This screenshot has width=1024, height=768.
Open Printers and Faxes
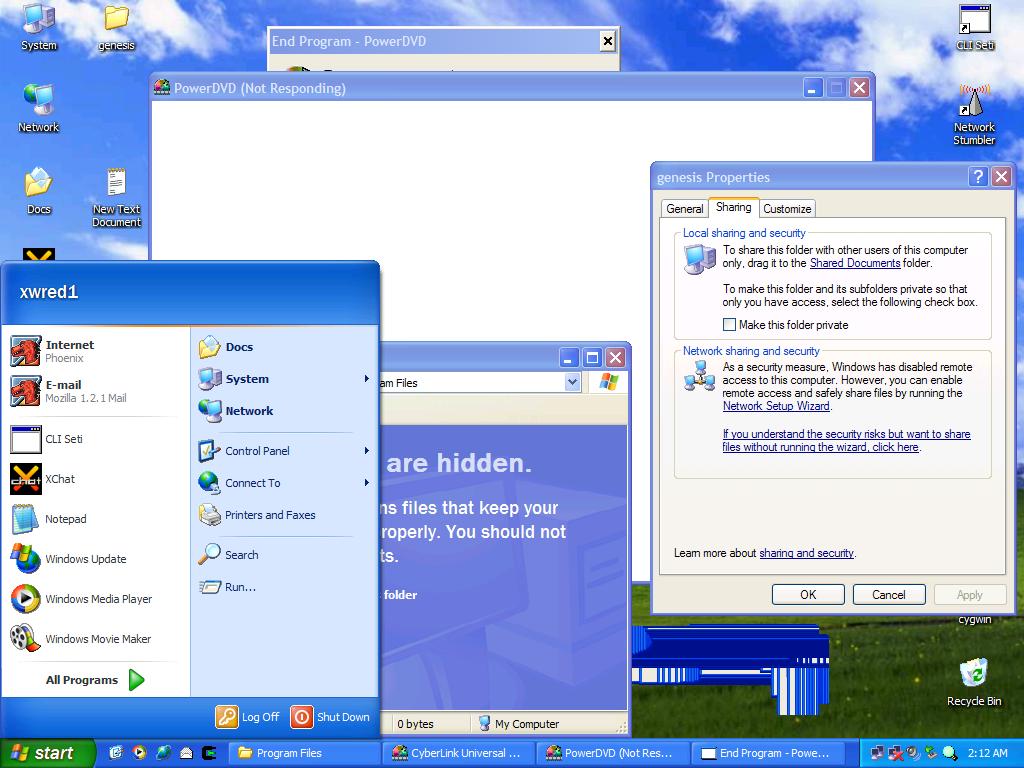[x=284, y=515]
